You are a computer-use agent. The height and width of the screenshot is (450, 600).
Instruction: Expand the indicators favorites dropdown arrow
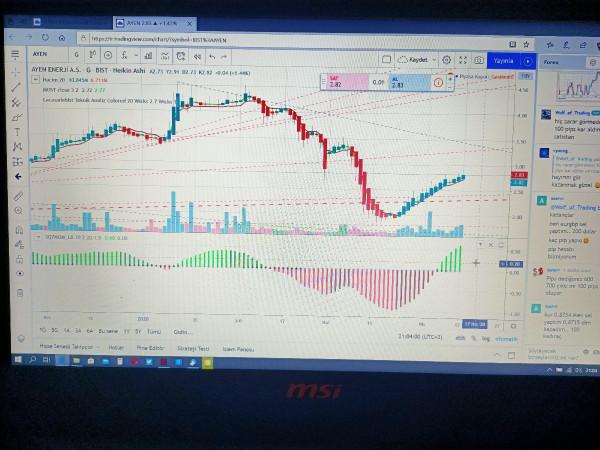(x=136, y=56)
